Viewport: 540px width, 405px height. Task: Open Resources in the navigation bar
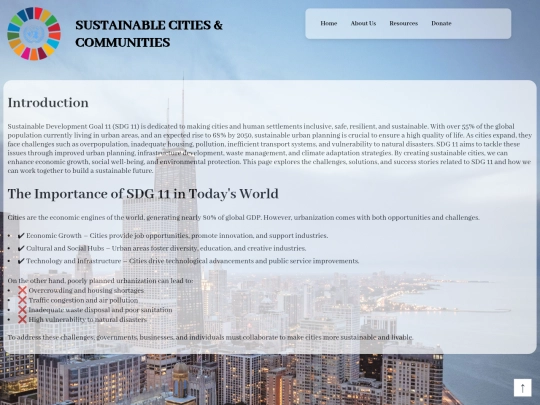(x=403, y=23)
